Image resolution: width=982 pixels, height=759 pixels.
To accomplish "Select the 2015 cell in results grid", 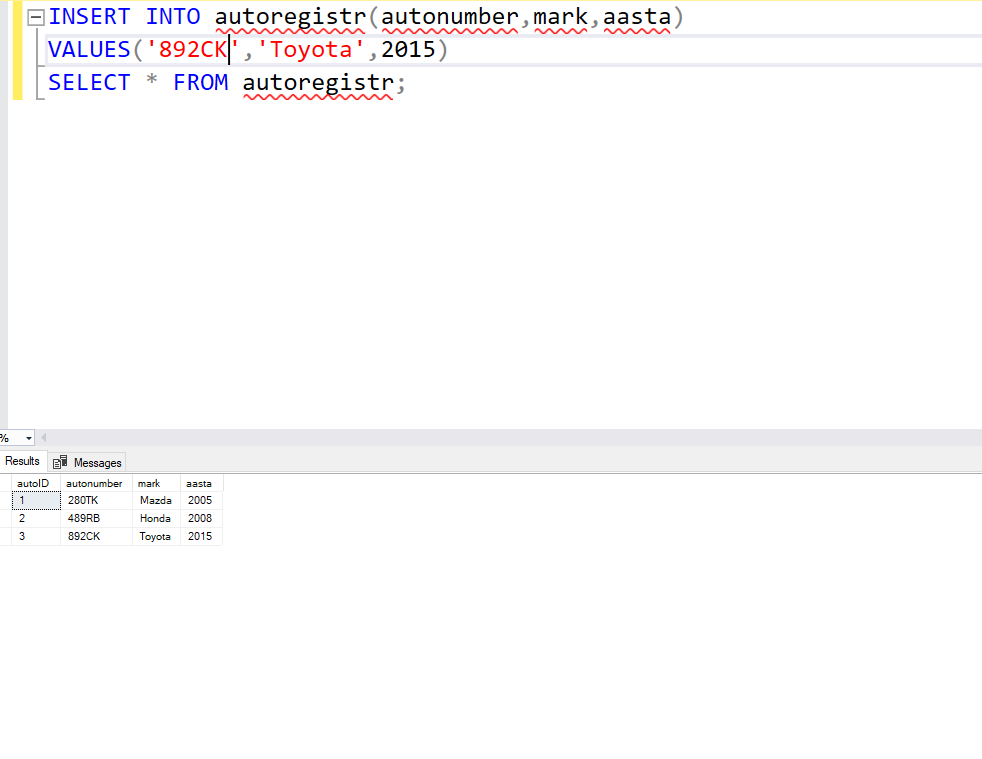I will [x=201, y=537].
